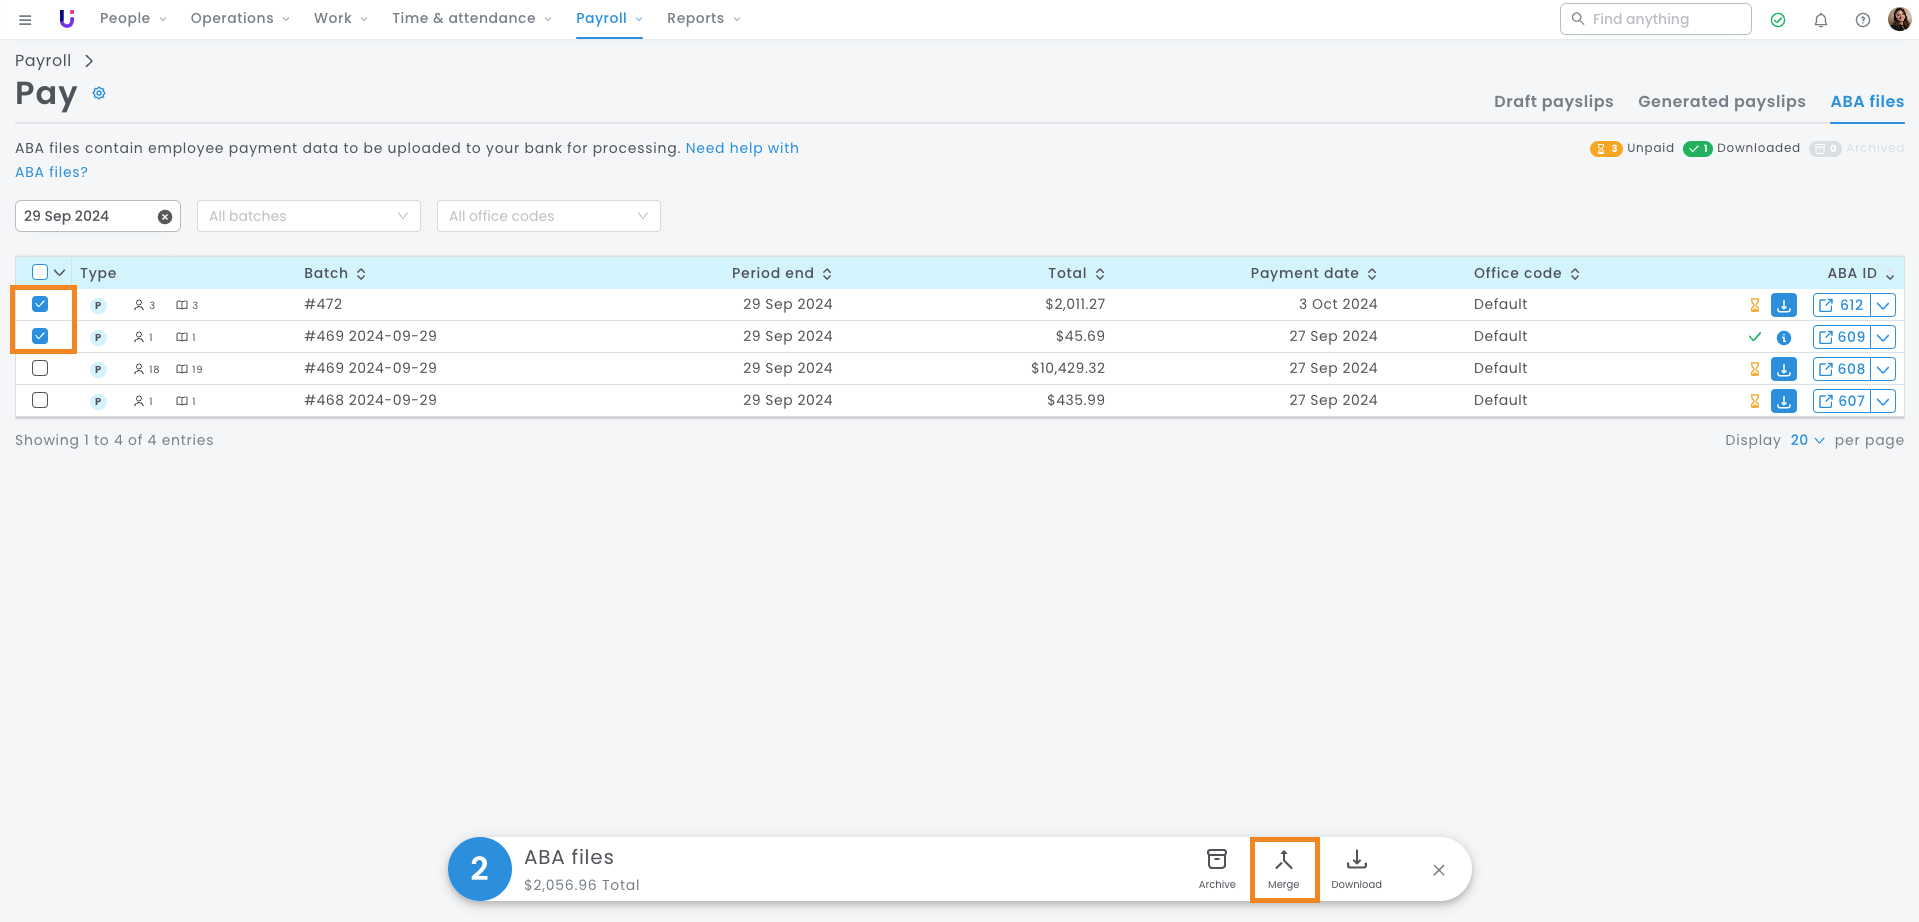Switch to Draft payslips tab

pyautogui.click(x=1553, y=101)
